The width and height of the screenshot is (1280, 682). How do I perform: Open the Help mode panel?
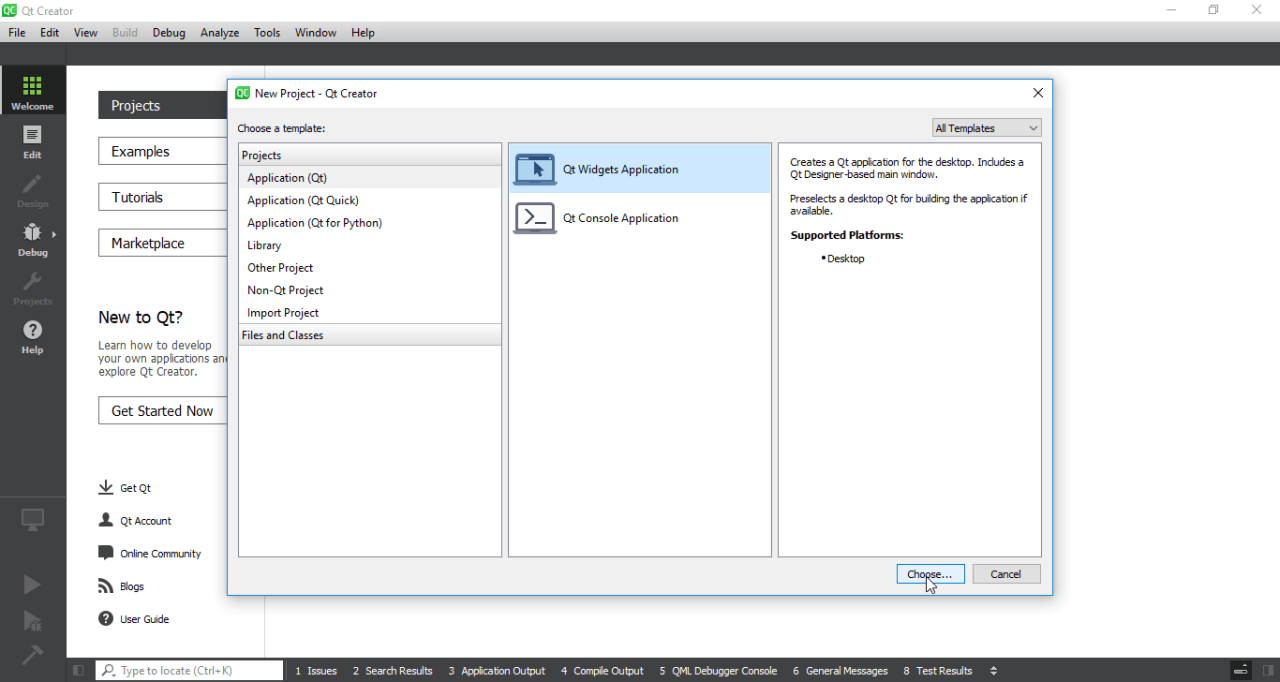tap(32, 336)
